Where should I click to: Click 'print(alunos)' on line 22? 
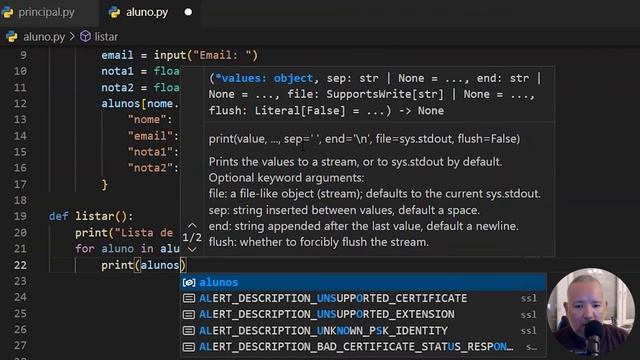coord(144,265)
